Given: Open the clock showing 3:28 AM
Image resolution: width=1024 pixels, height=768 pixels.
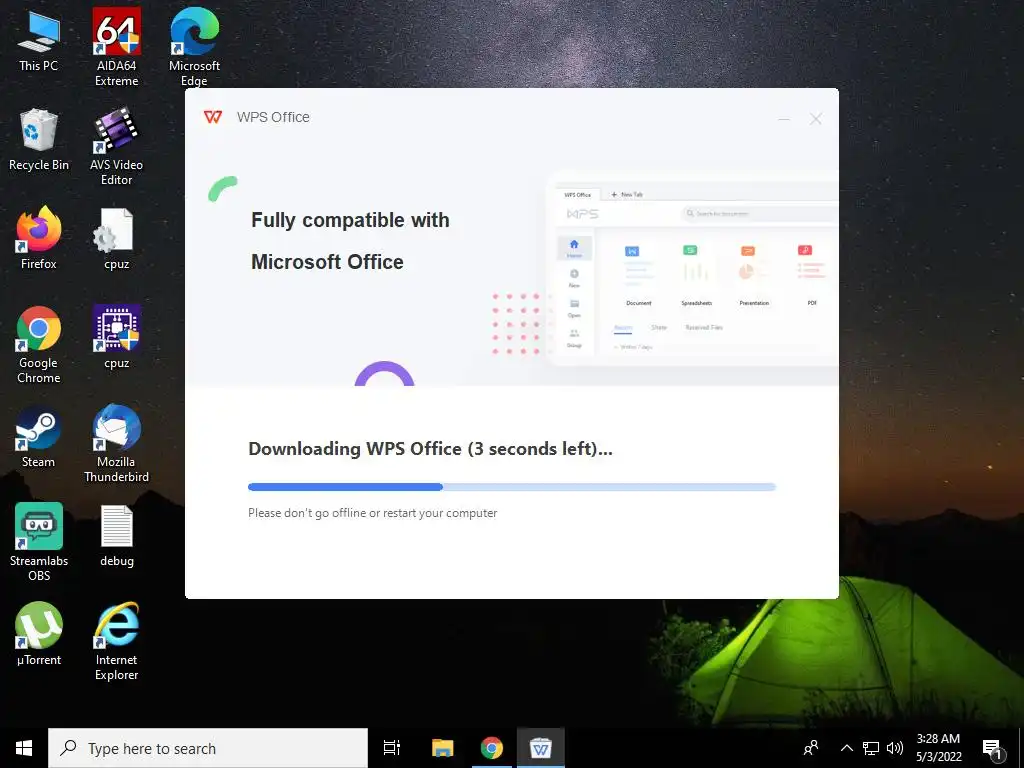Looking at the screenshot, I should (x=938, y=748).
